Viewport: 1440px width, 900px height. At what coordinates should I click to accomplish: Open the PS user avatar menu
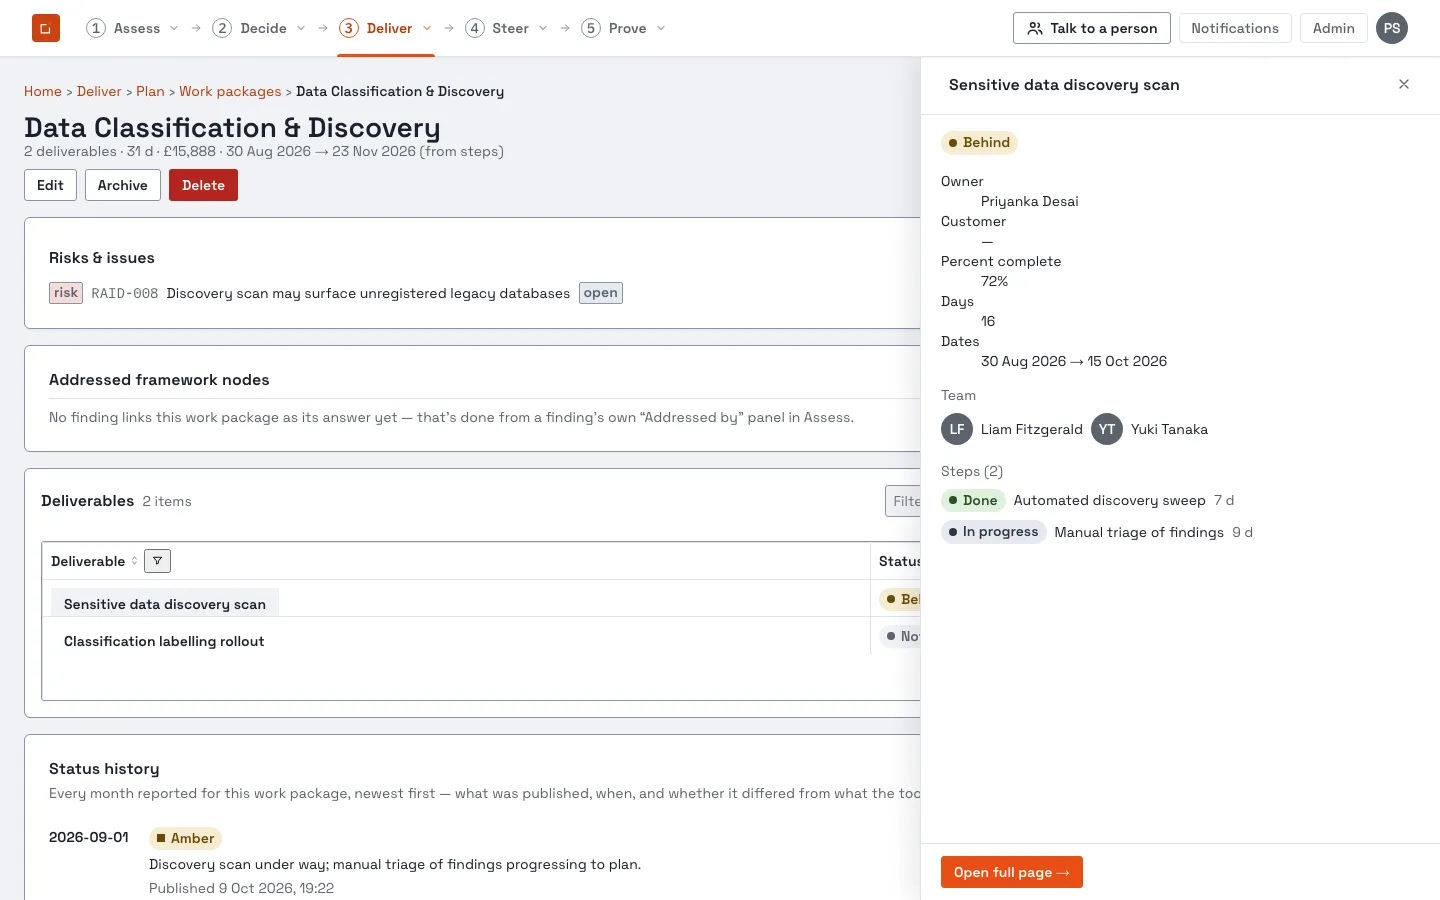click(1392, 28)
